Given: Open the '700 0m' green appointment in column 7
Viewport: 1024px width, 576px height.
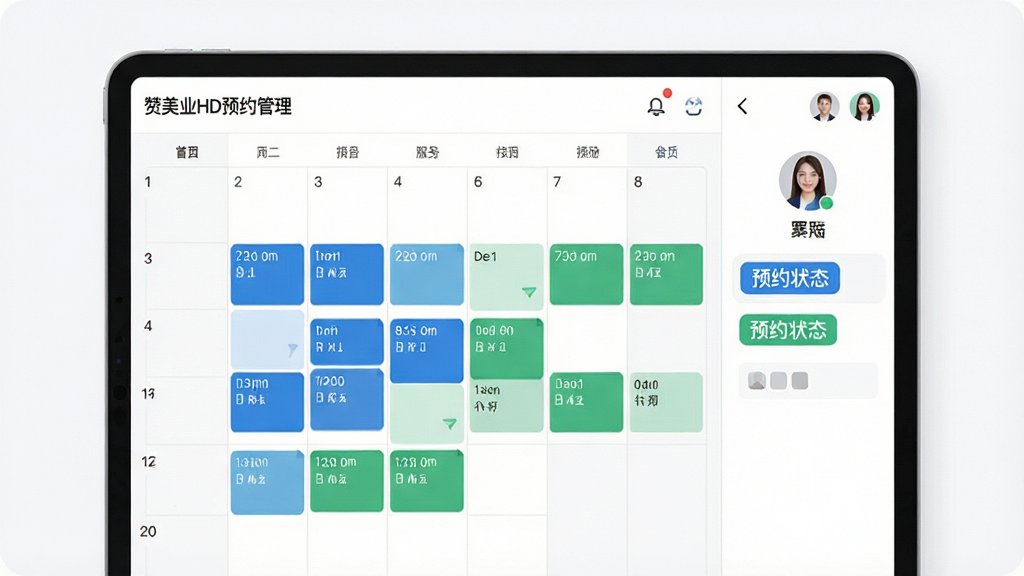Looking at the screenshot, I should 586,274.
